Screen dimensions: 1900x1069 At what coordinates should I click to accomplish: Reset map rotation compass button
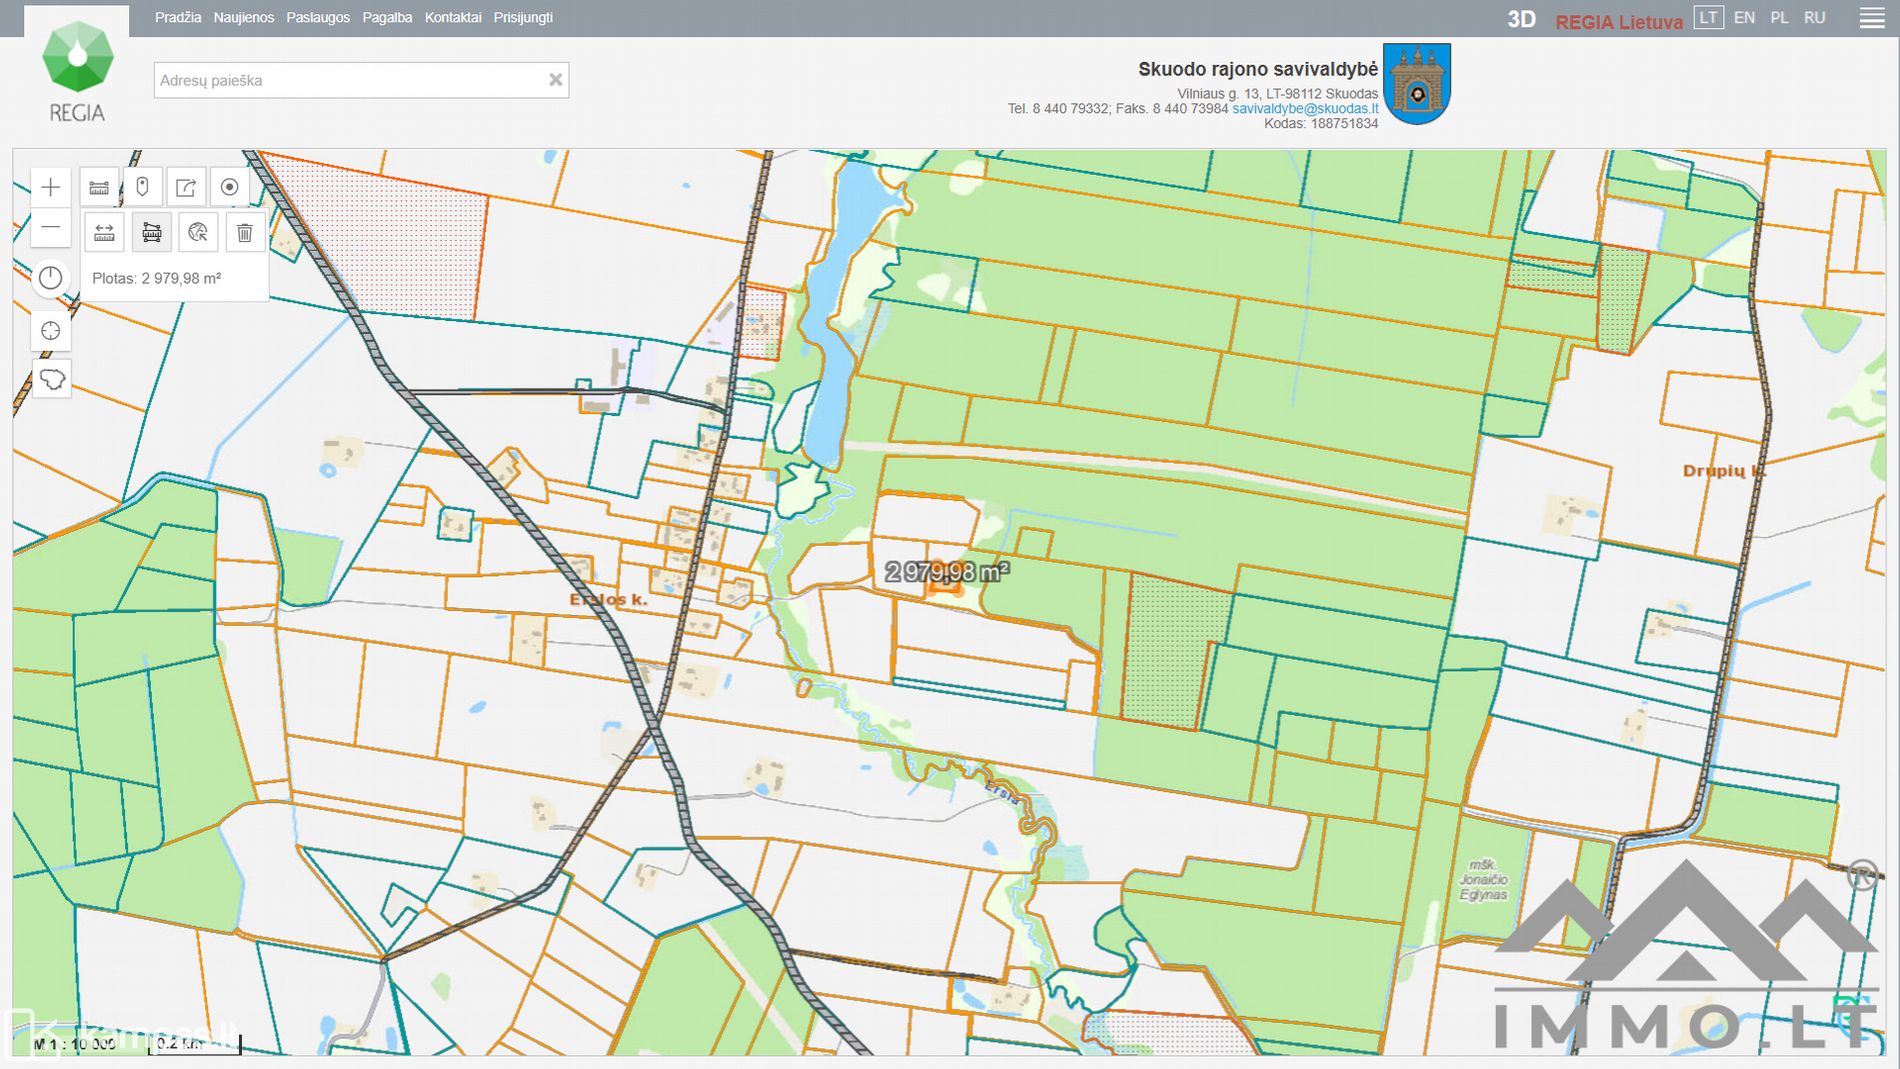[x=51, y=278]
